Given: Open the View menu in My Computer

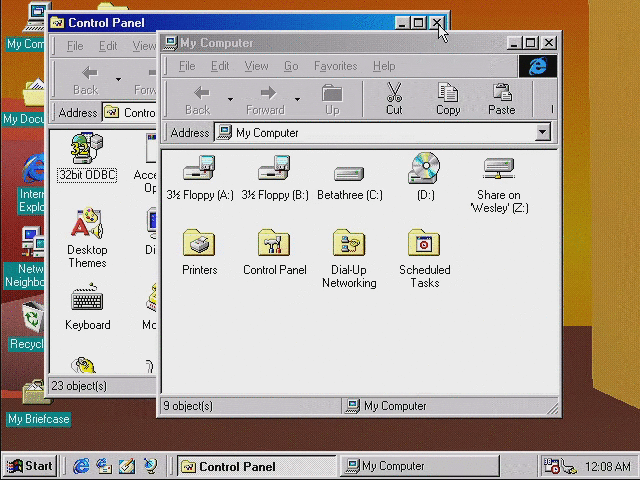Looking at the screenshot, I should pos(256,66).
